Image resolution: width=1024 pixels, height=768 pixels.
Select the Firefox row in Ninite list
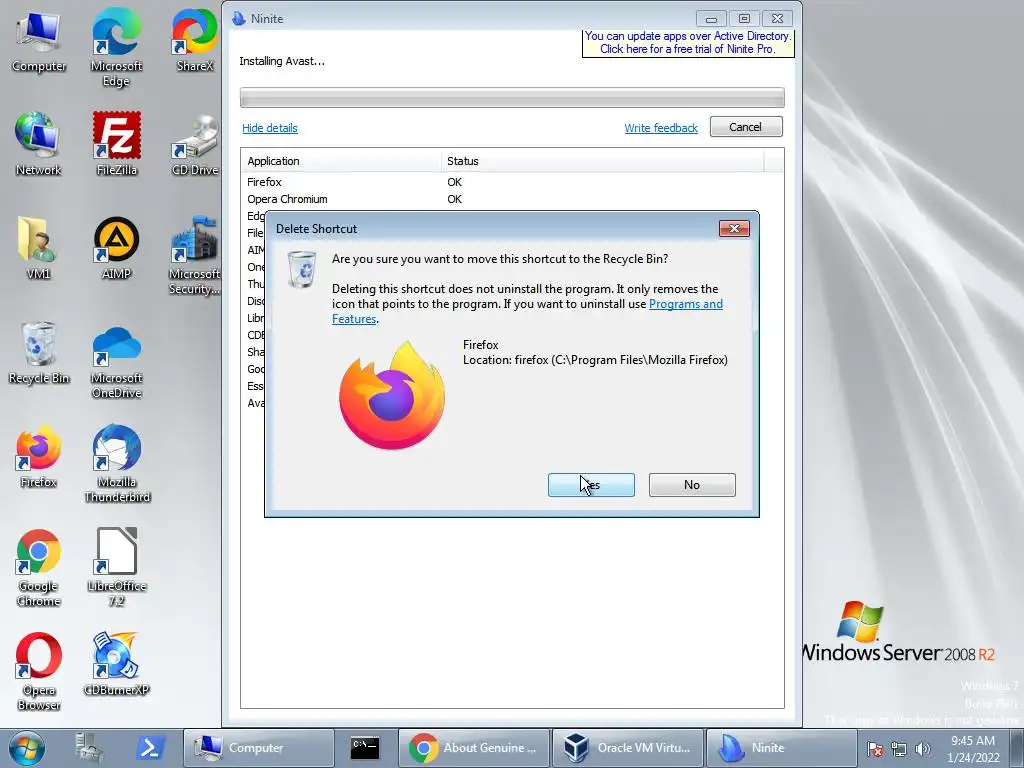[512, 182]
